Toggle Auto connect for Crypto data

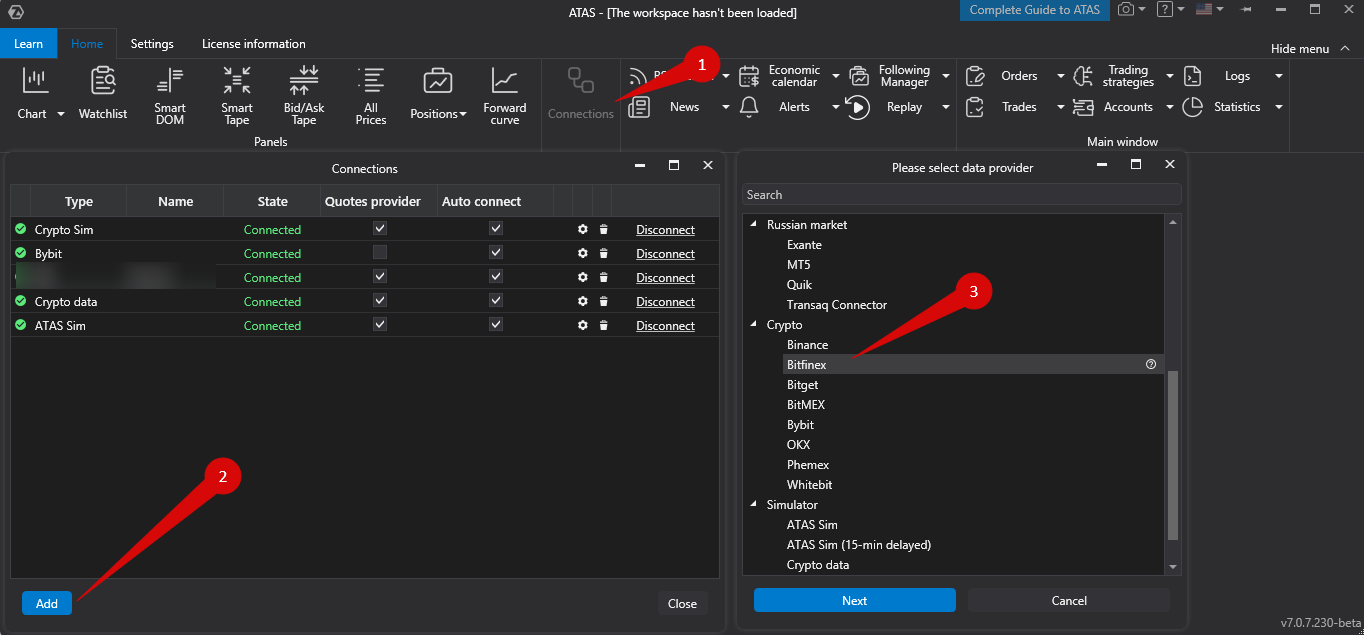click(496, 300)
